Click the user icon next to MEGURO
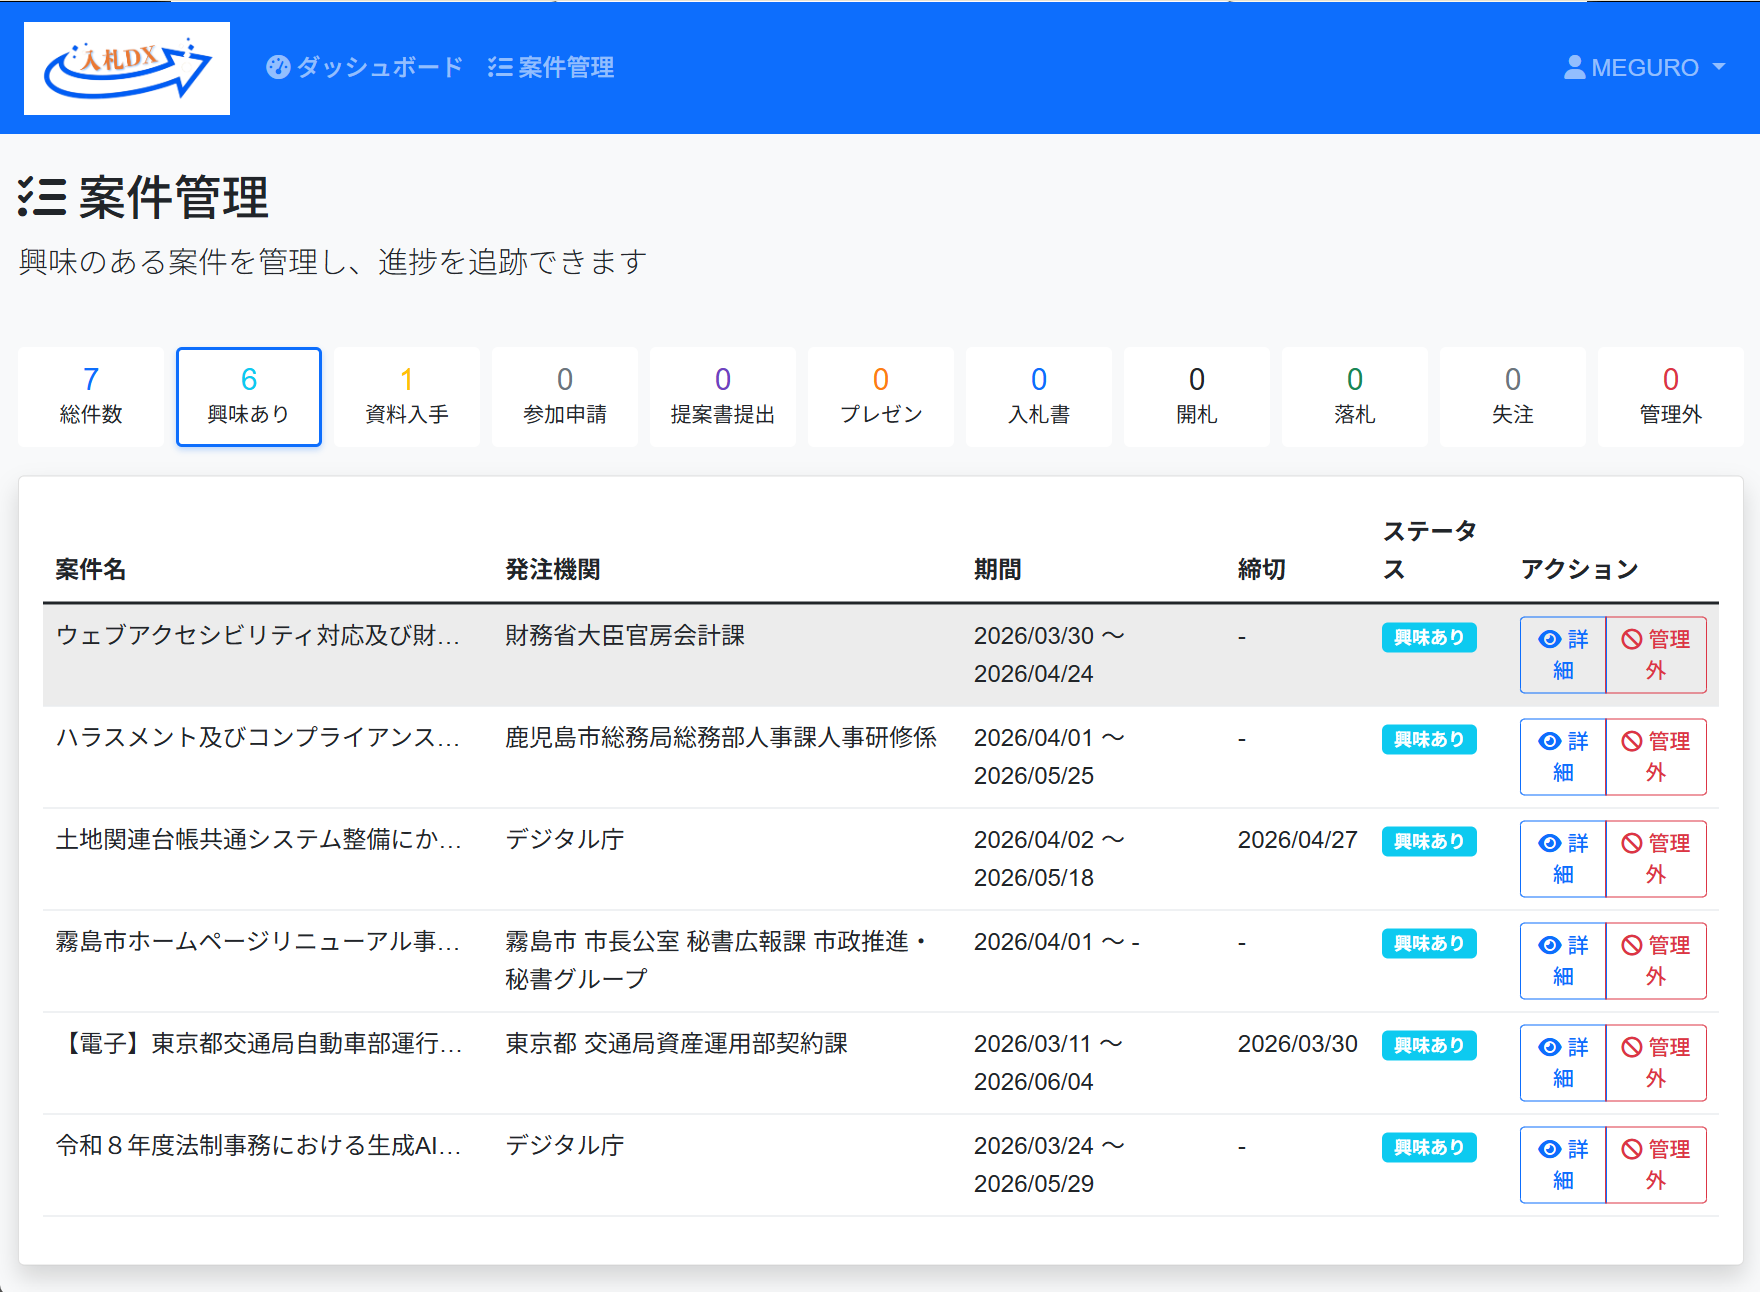The height and width of the screenshot is (1292, 1760). [x=1574, y=67]
